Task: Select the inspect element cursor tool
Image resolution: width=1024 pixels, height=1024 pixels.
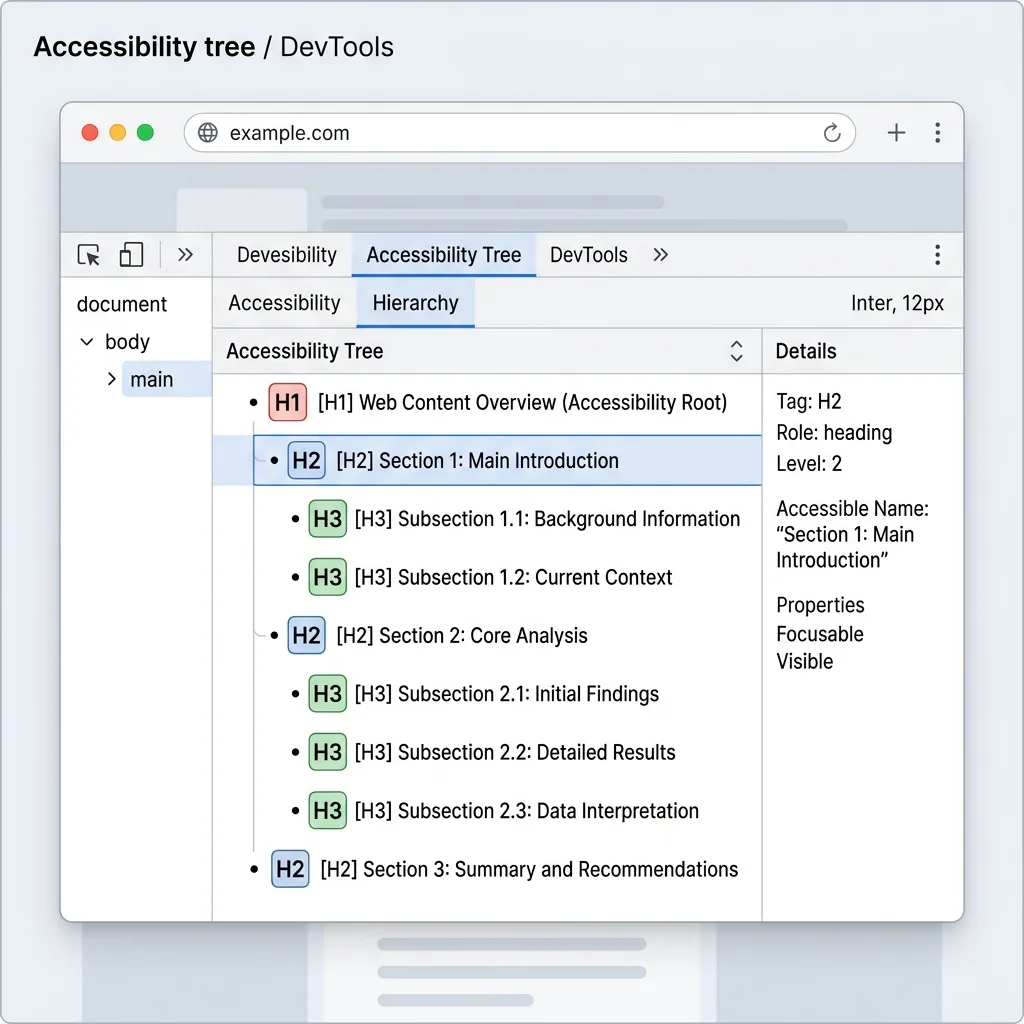Action: pos(89,255)
